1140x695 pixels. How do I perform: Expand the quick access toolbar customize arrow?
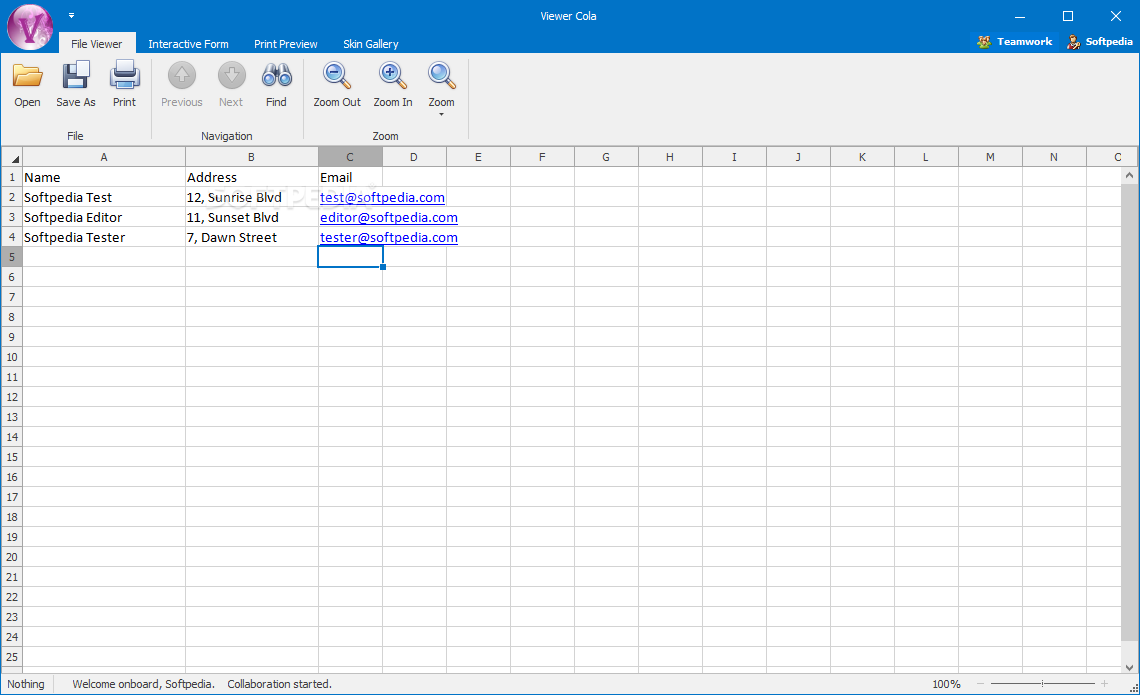click(71, 15)
